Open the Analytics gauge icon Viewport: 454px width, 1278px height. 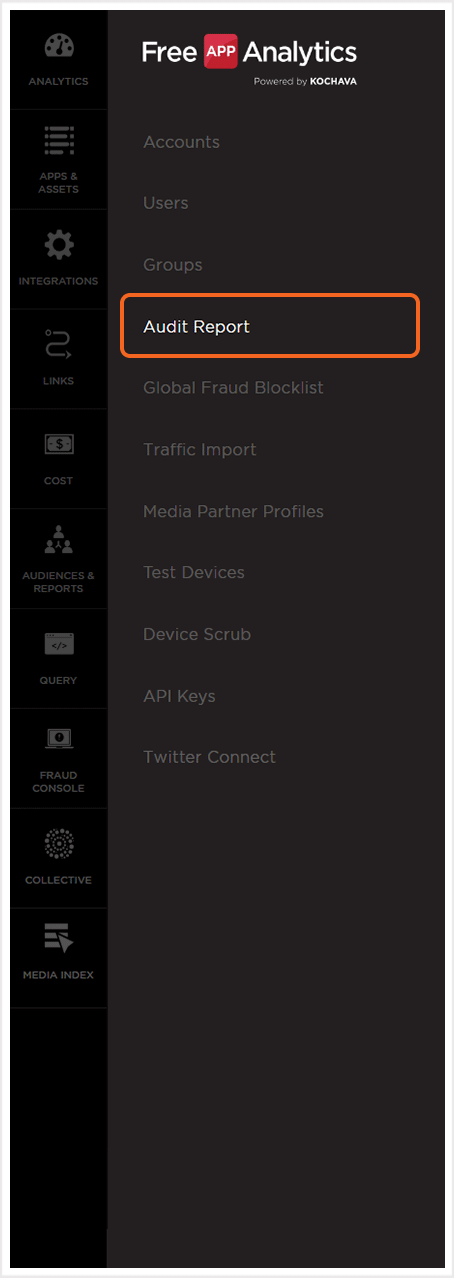click(58, 47)
